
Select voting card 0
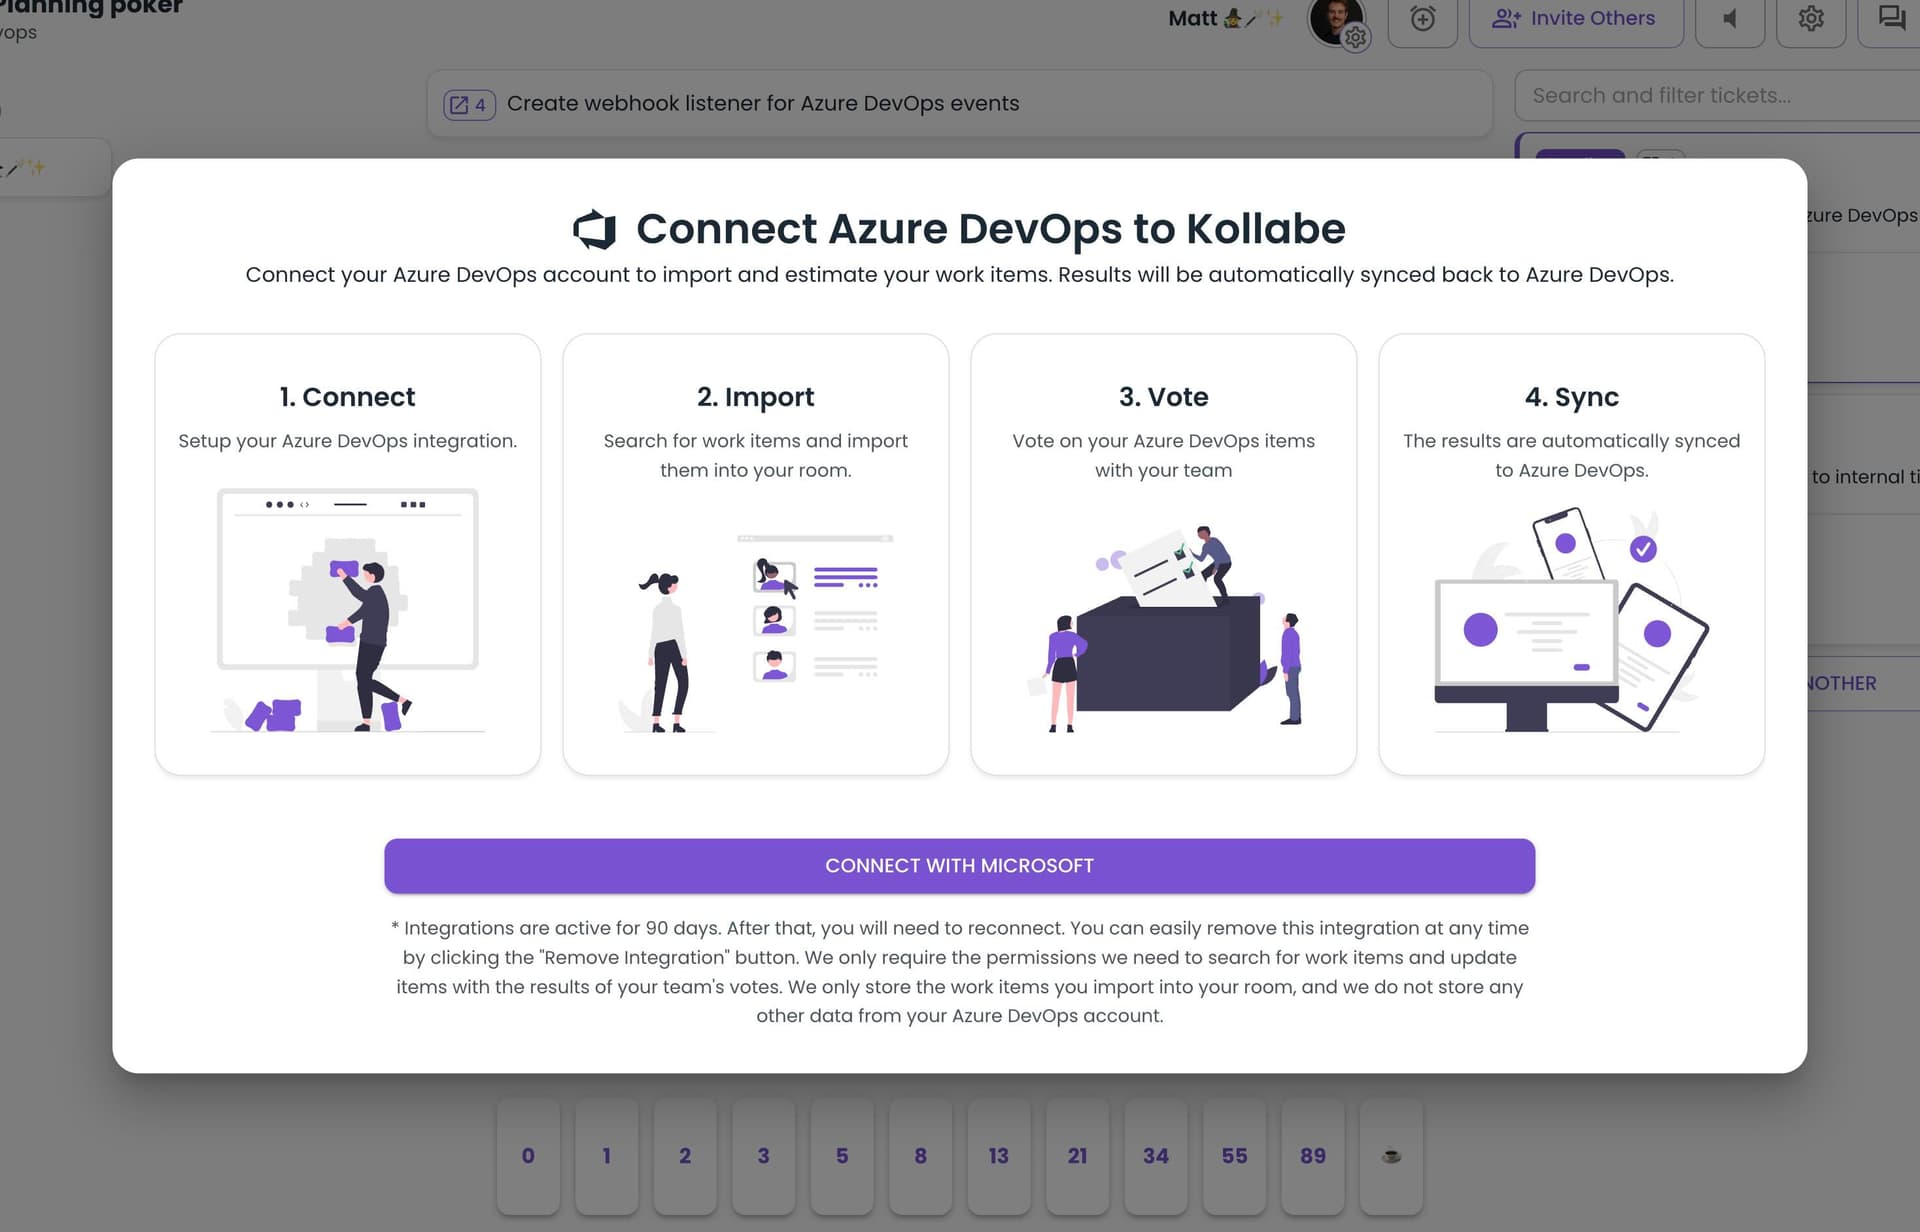point(528,1156)
